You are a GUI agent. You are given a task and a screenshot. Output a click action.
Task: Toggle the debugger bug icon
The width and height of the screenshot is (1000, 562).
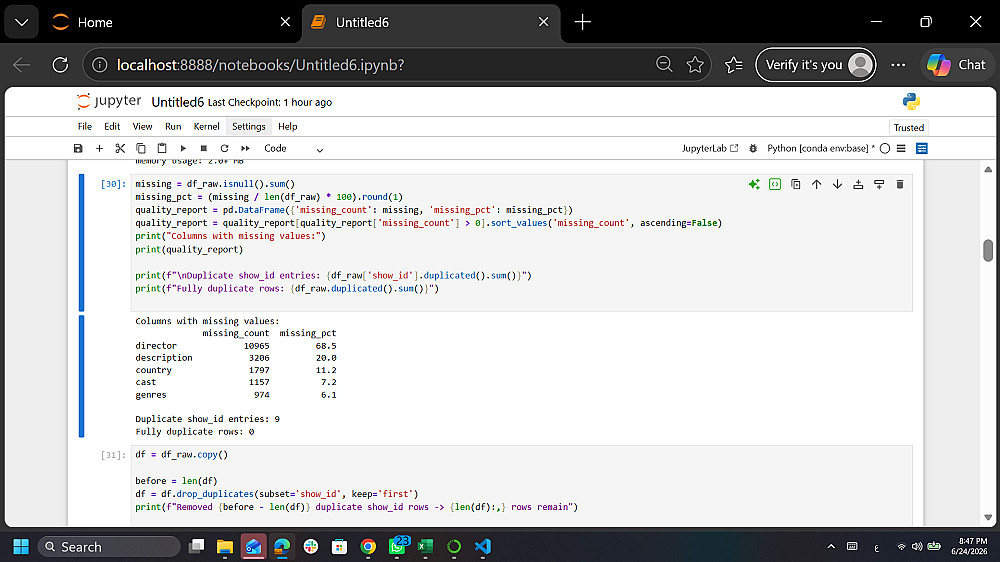pyautogui.click(x=753, y=148)
